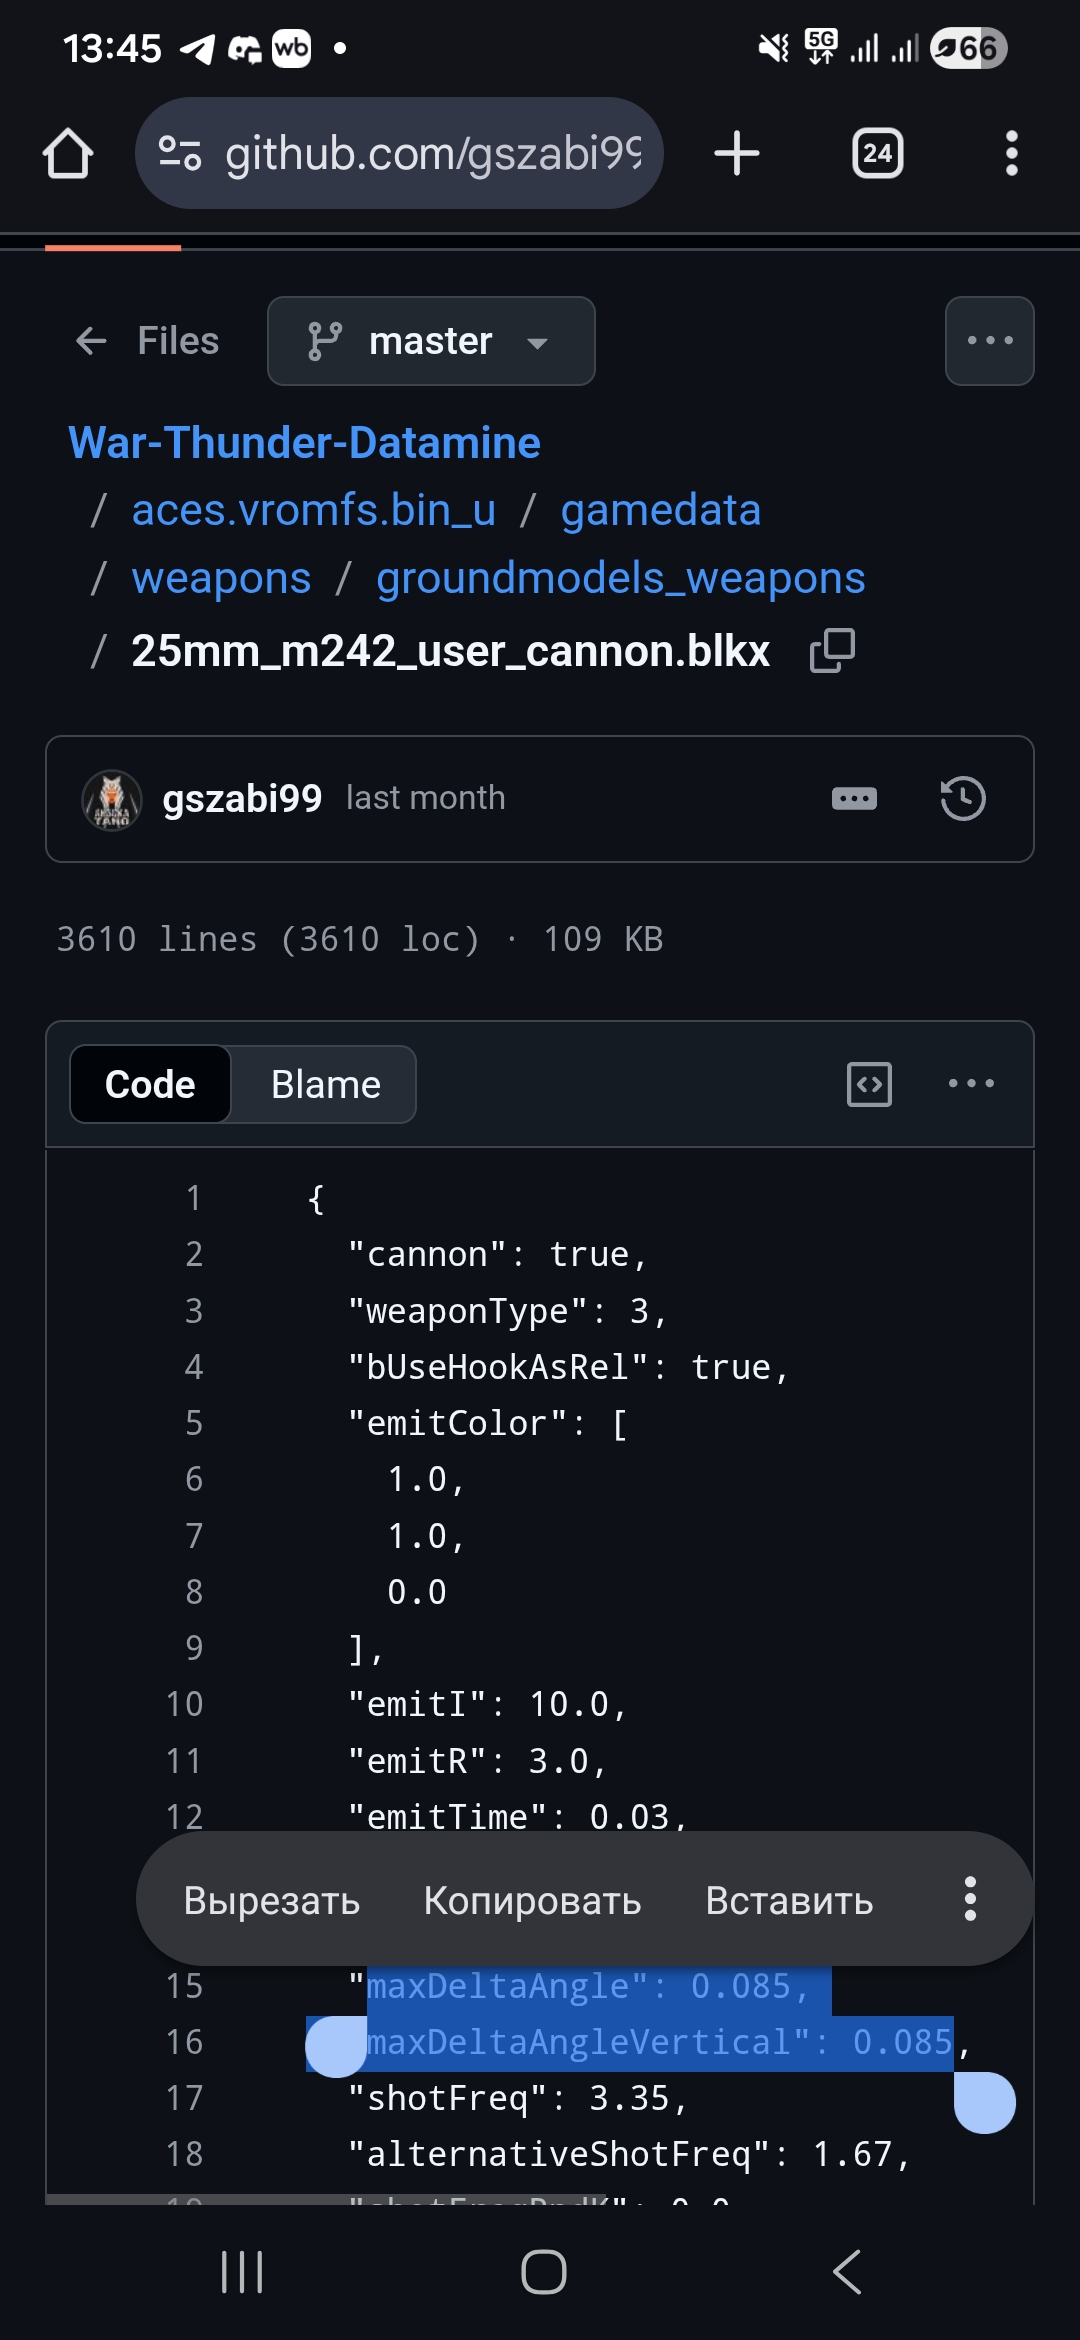The height and width of the screenshot is (2340, 1080).
Task: Expand more options in text selection toolbar
Action: (969, 1899)
